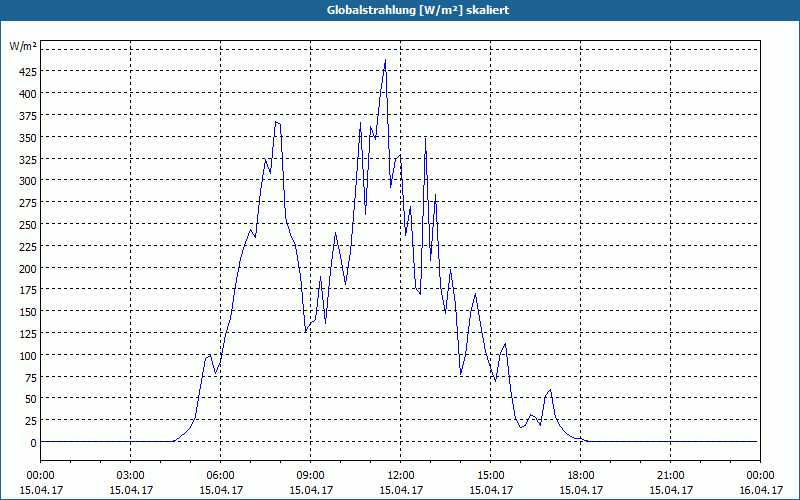
Task: Select the 225 y-axis value
Action: click(x=27, y=246)
